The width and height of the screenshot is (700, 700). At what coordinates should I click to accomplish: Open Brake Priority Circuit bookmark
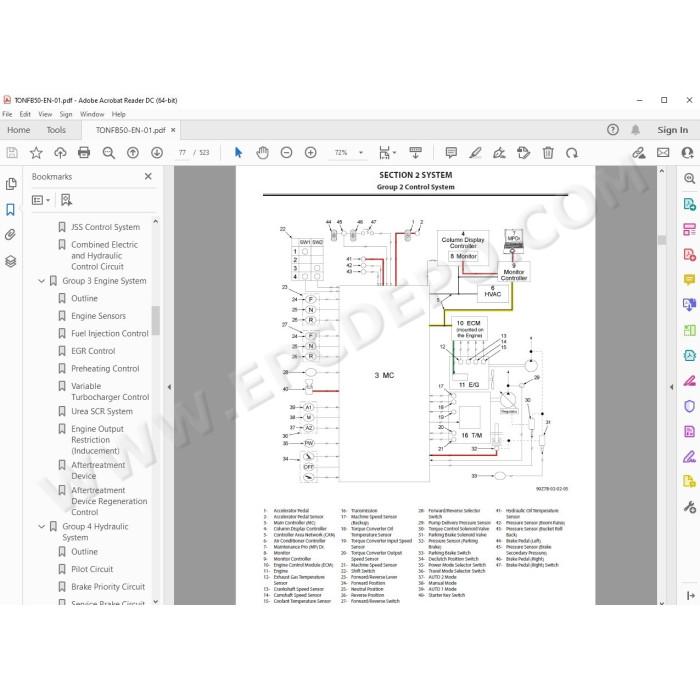(x=108, y=587)
